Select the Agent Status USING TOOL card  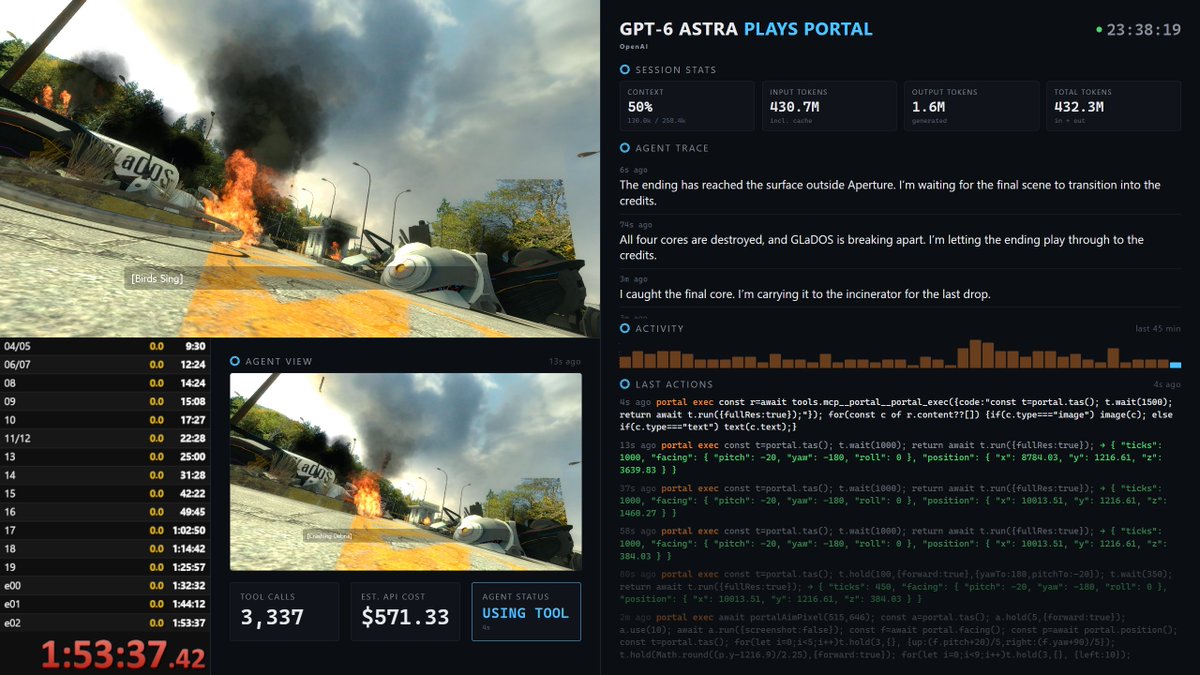click(526, 611)
